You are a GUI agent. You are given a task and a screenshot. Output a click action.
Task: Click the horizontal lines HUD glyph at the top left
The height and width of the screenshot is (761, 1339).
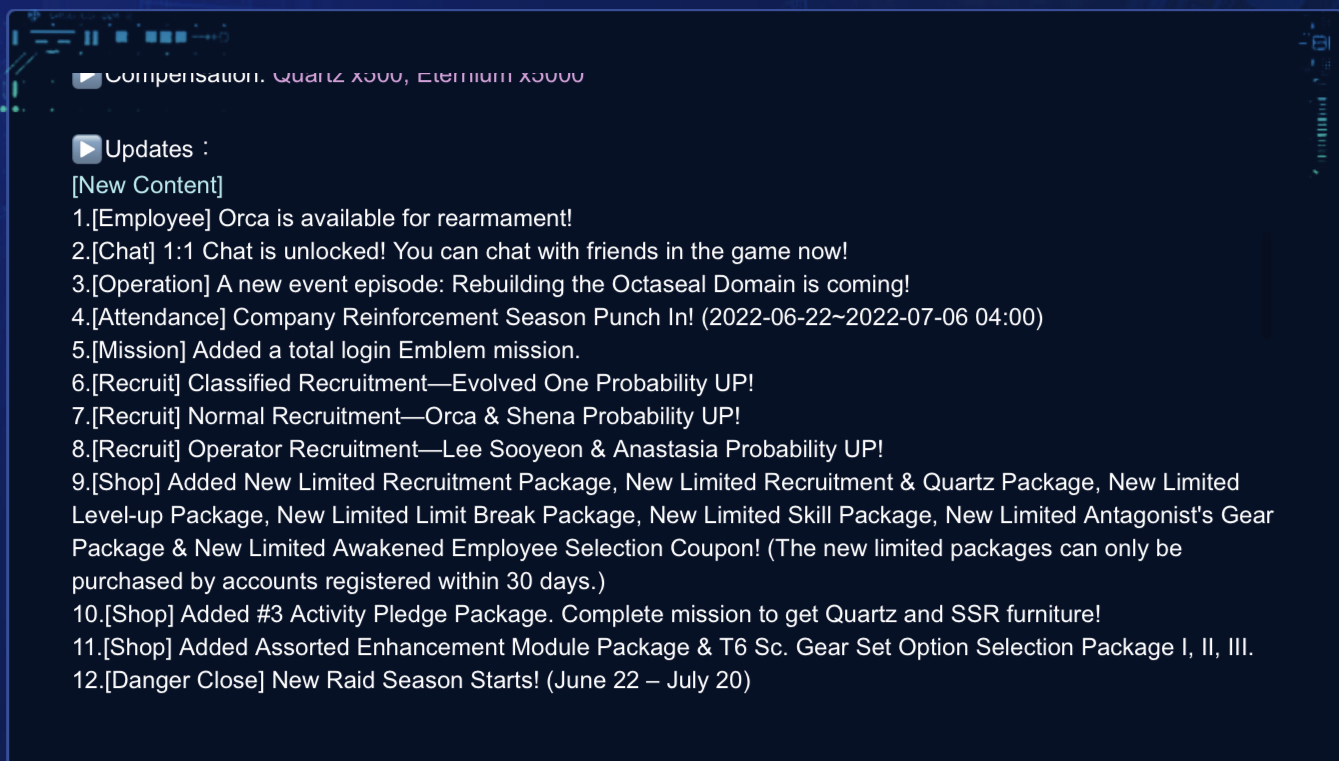[53, 38]
